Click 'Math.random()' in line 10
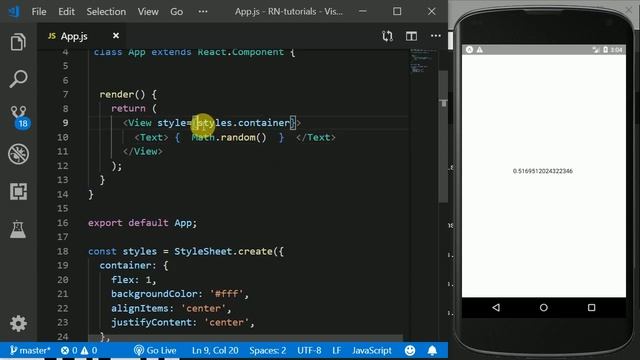Viewport: 640px width, 360px height. pyautogui.click(x=229, y=137)
